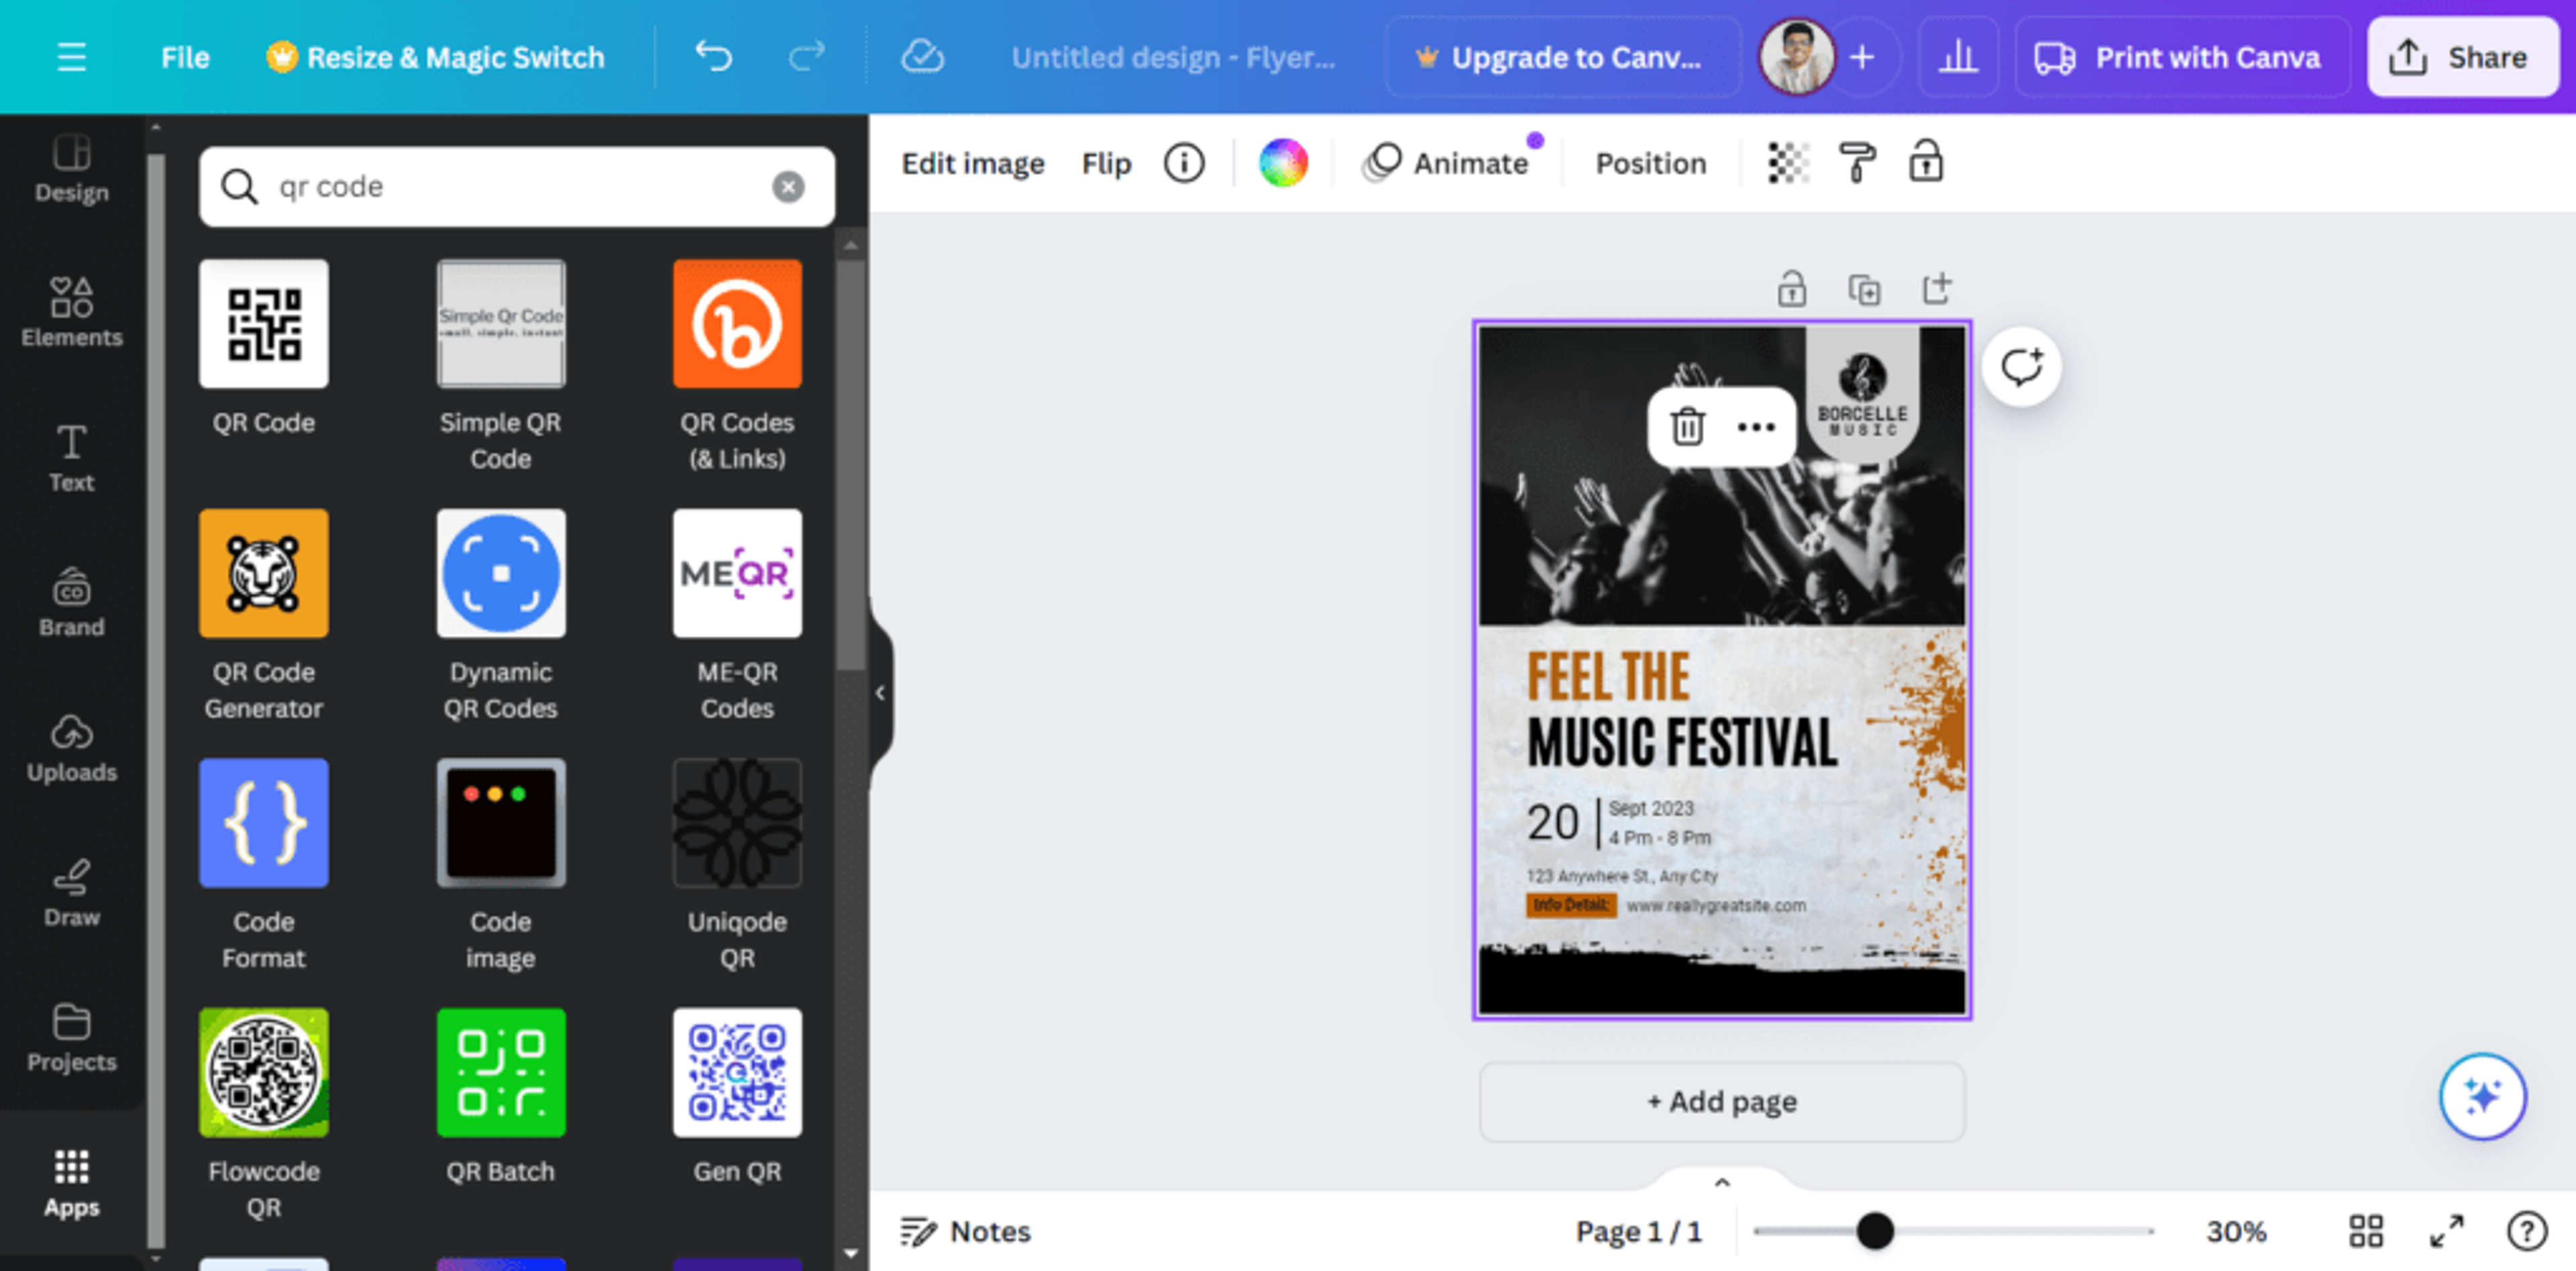This screenshot has height=1271, width=2576.
Task: Switch to the Design tab
Action: coord(72,168)
